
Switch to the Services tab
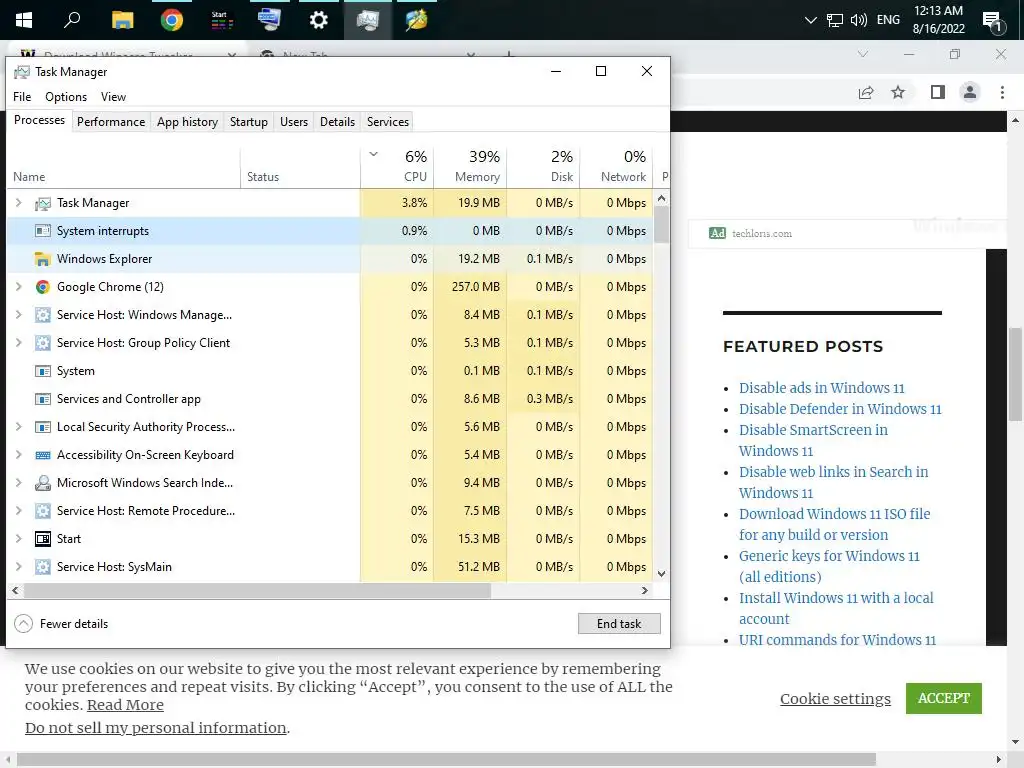pyautogui.click(x=388, y=122)
